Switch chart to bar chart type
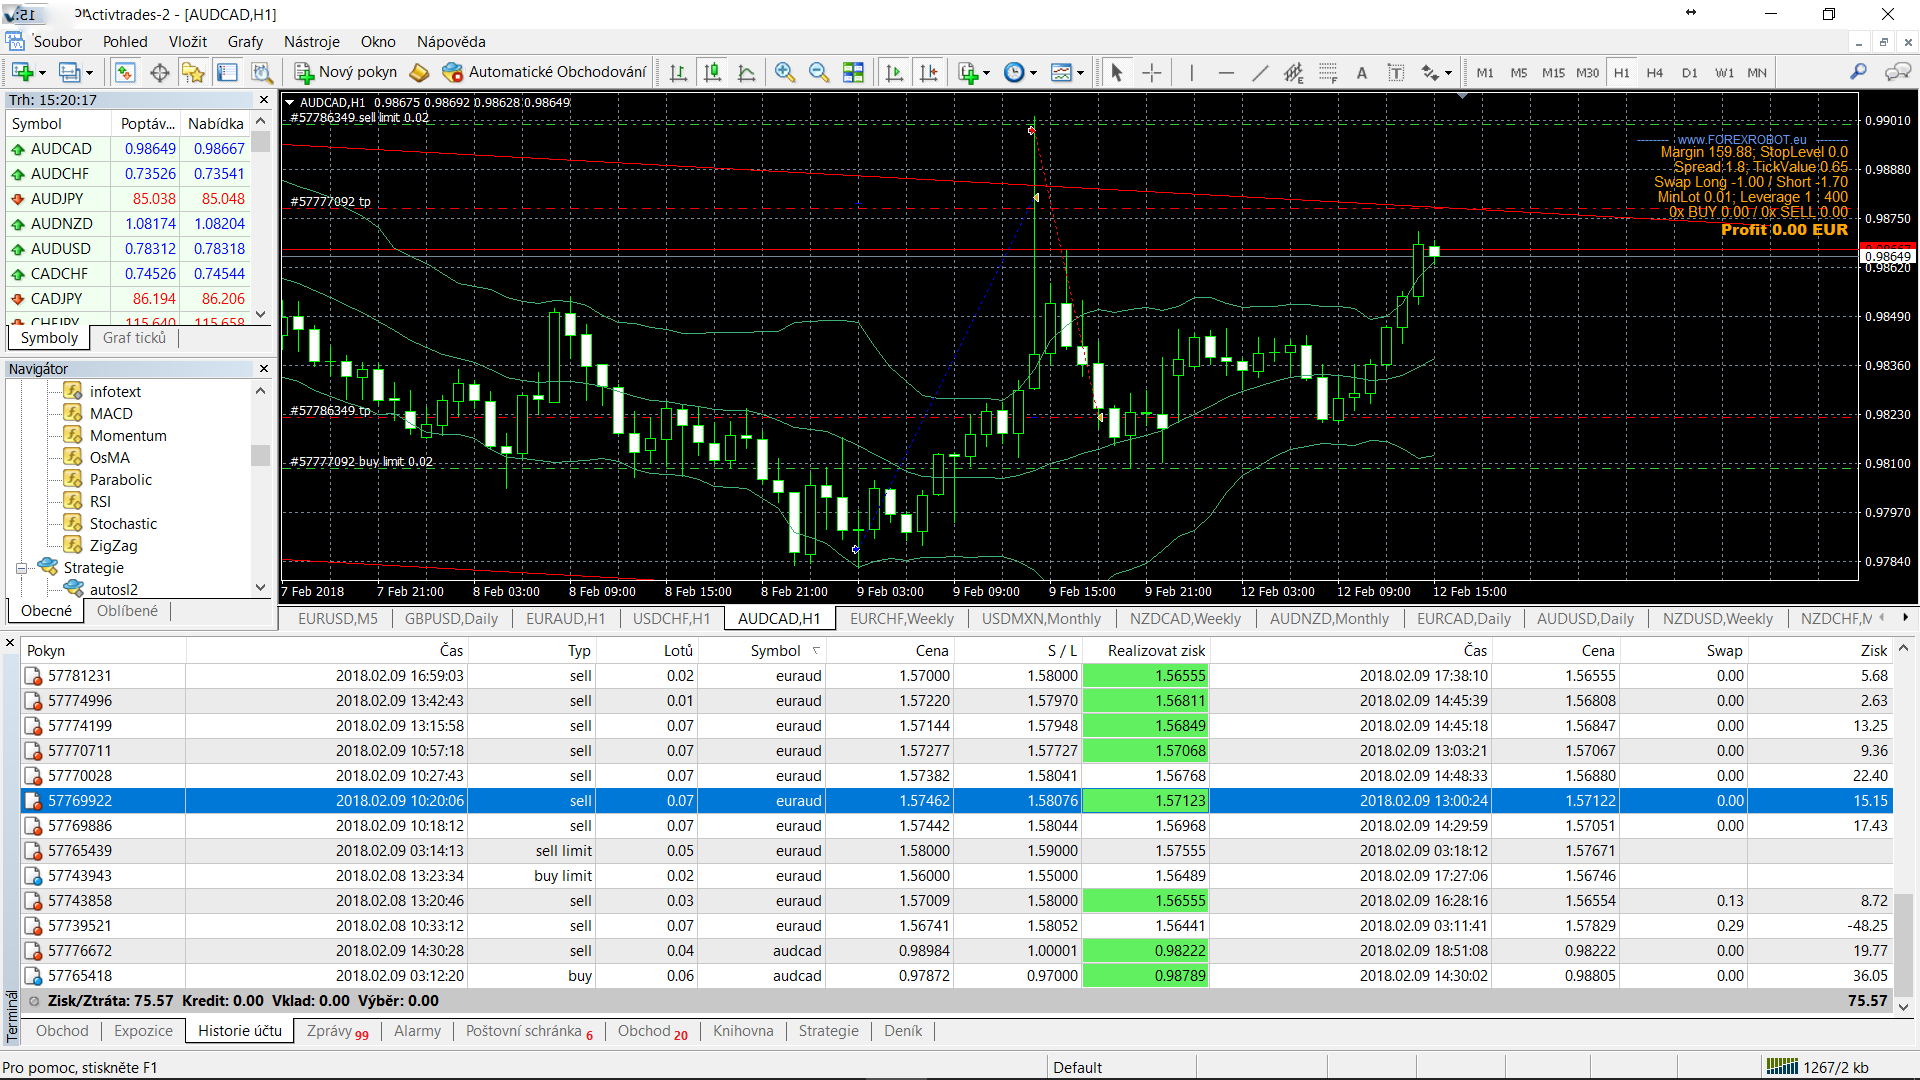Image resolution: width=1920 pixels, height=1080 pixels. coord(678,72)
